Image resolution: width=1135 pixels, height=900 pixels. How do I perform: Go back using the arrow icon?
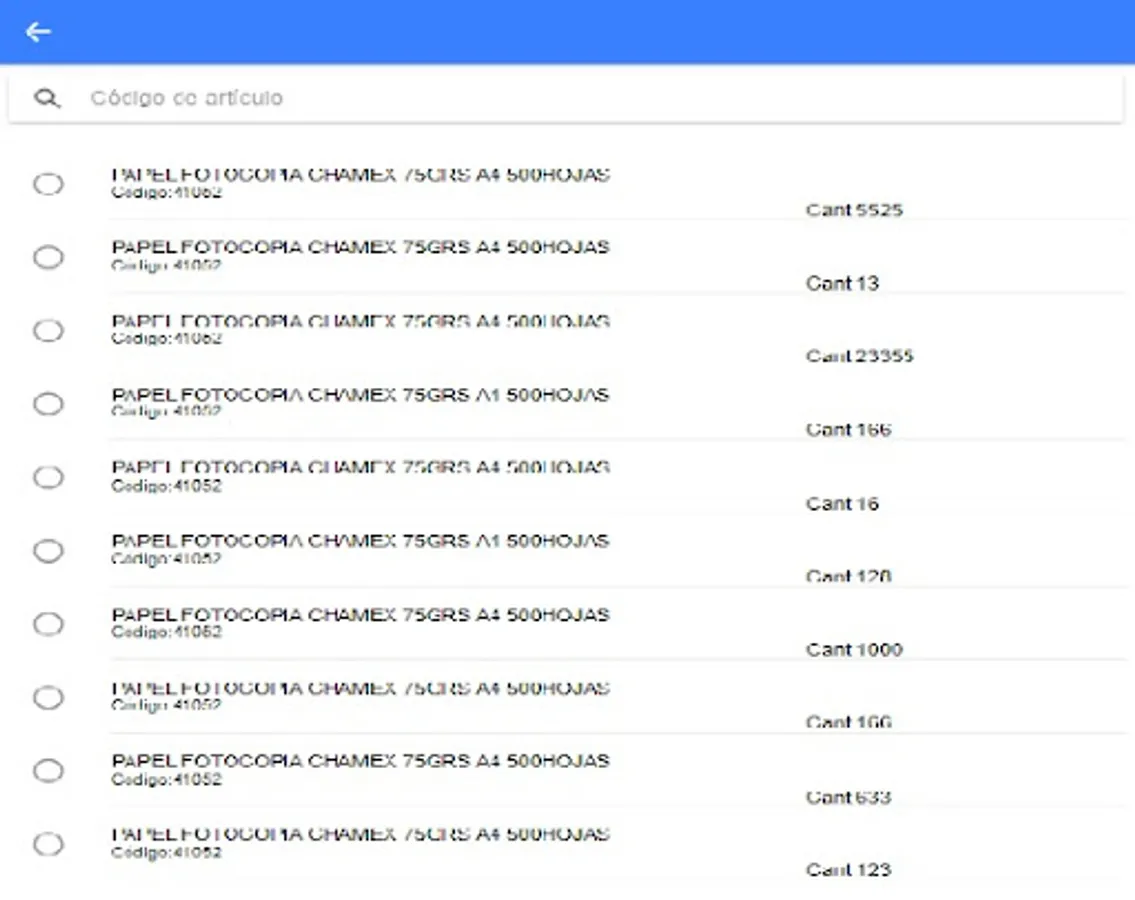pos(38,32)
